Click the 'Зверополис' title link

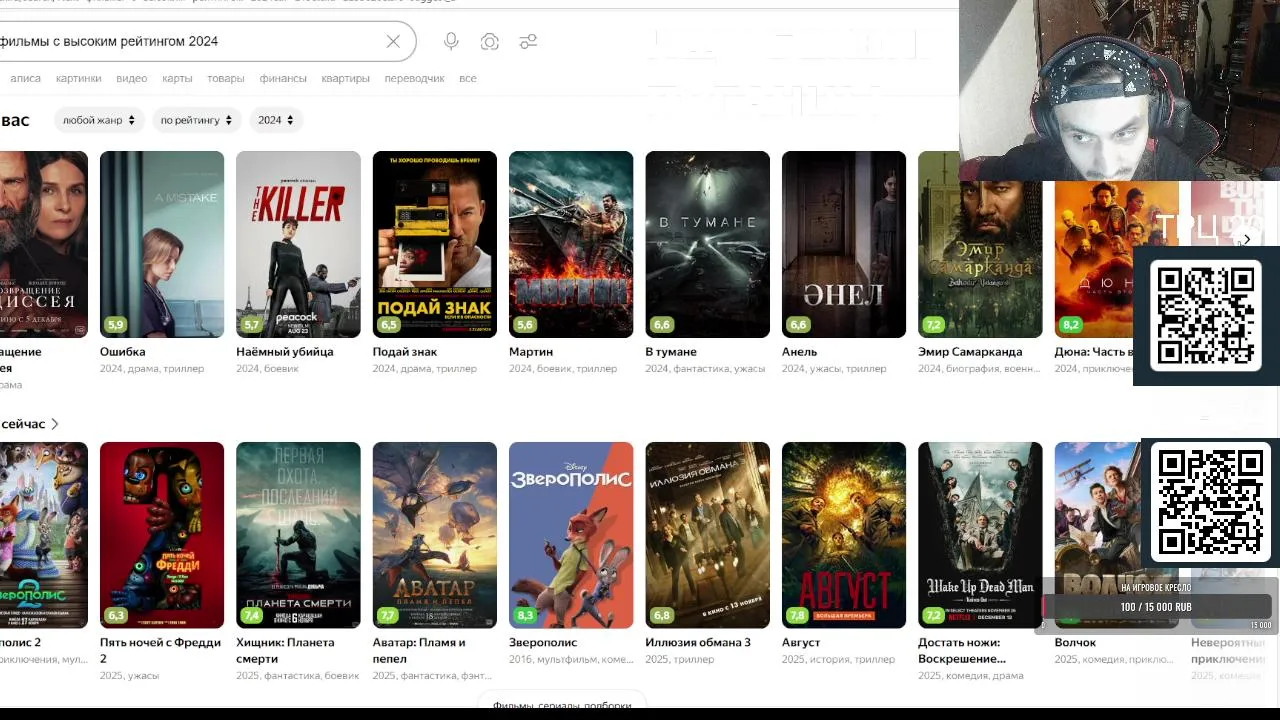pos(543,643)
